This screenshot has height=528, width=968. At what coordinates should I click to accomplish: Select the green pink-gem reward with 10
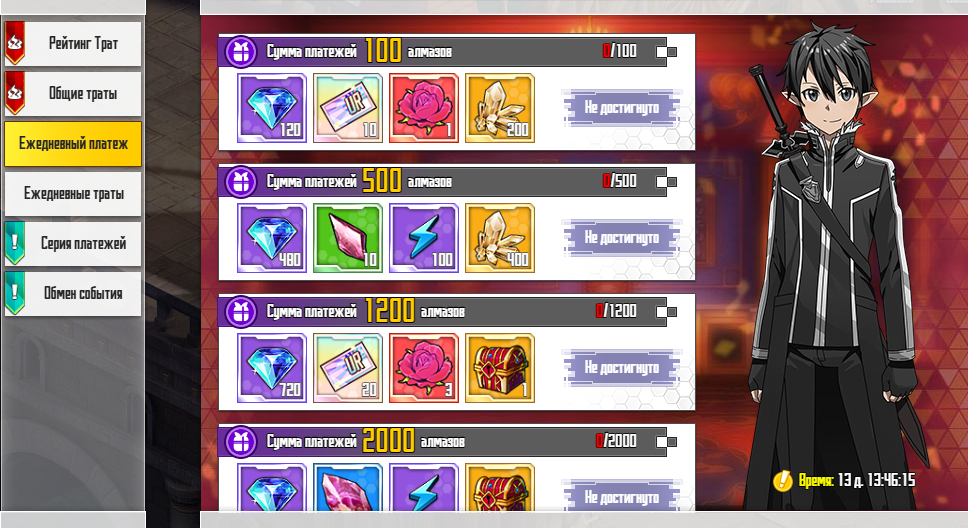[x=348, y=238]
